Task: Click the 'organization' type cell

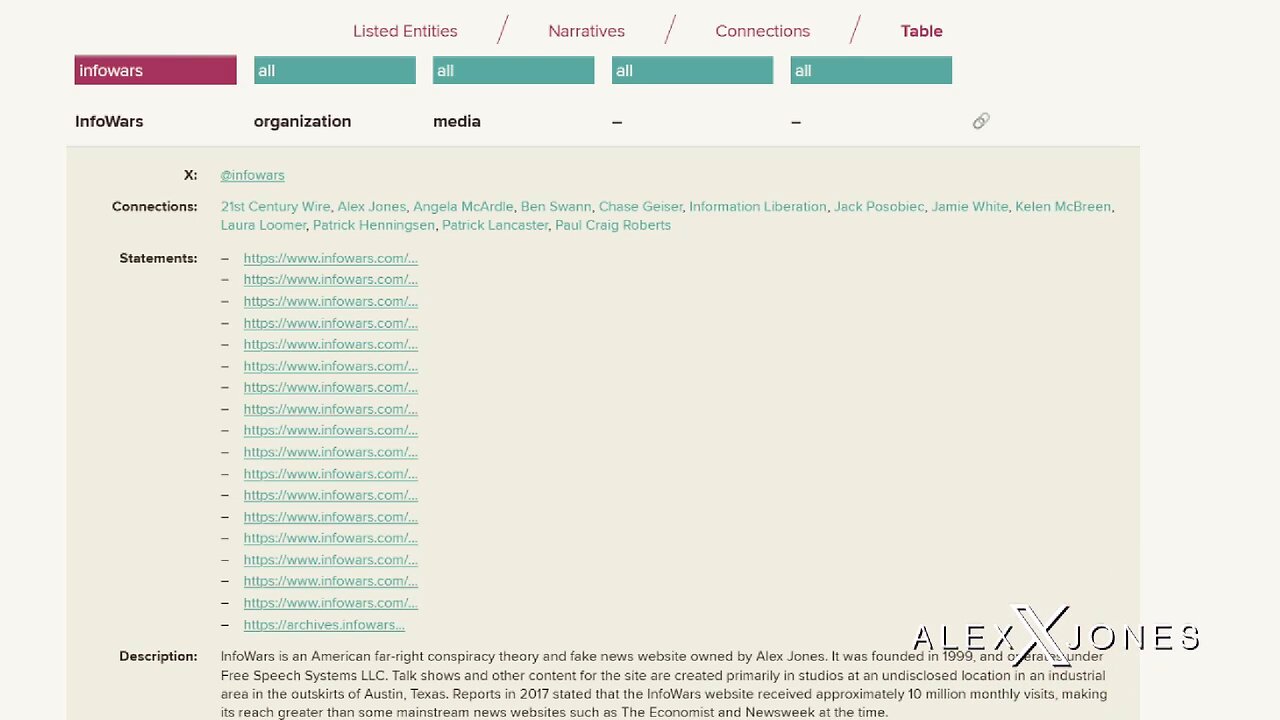Action: [x=302, y=121]
